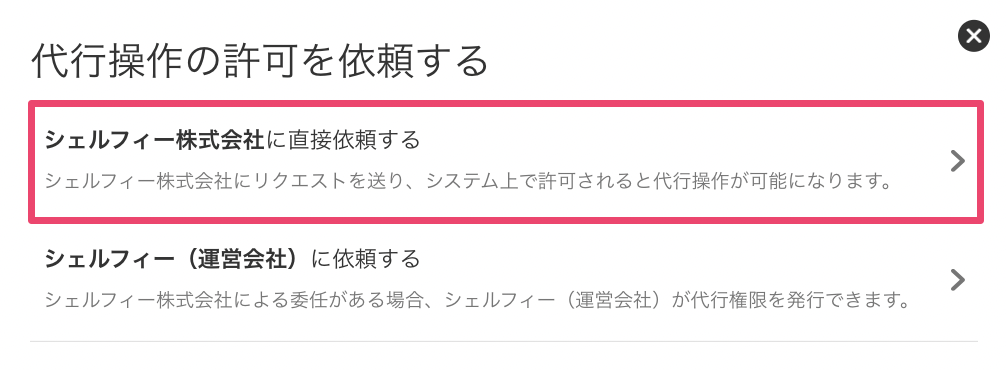Click the description starting シェルフィー株式会社による委任がある場合
Image resolution: width=1006 pixels, height=370 pixels.
coord(478,300)
